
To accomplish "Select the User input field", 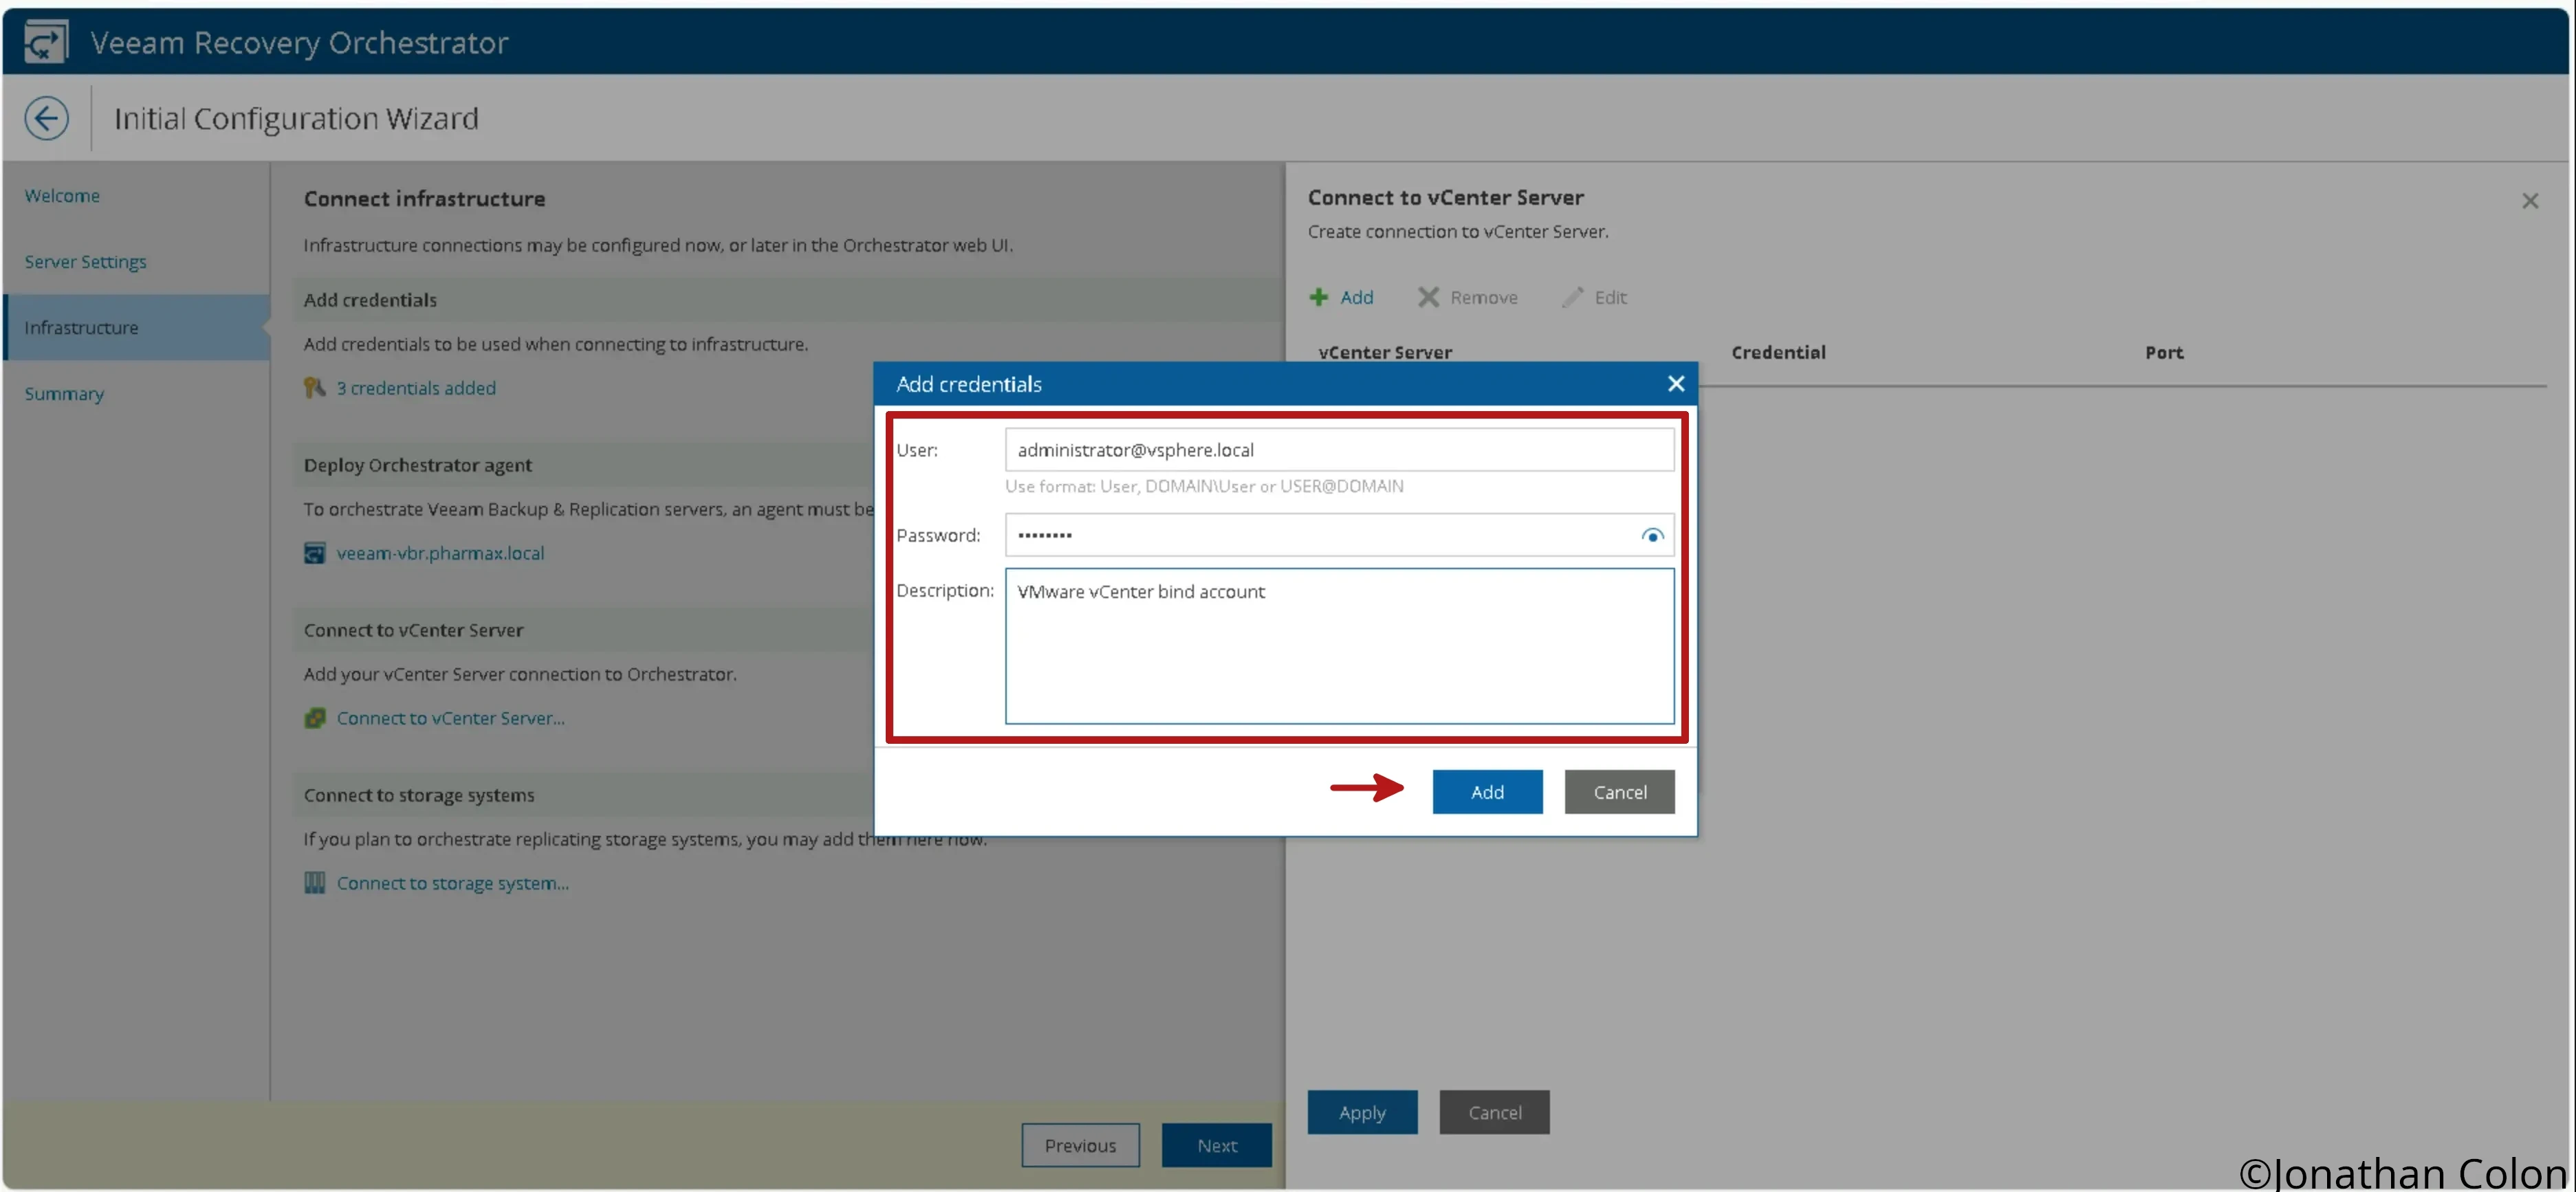I will coord(1339,448).
